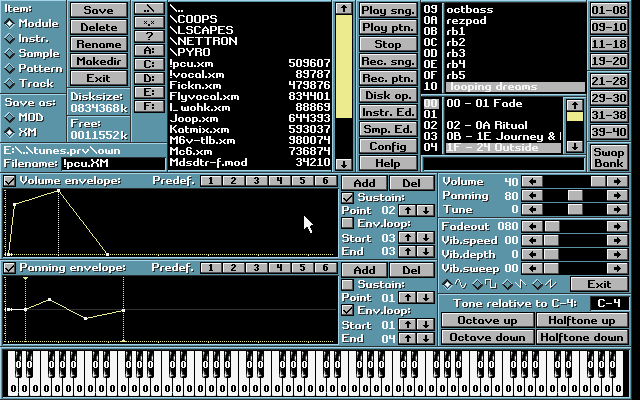Switch to instrument bank 09-10
The height and width of the screenshot is (400, 640).
609,27
